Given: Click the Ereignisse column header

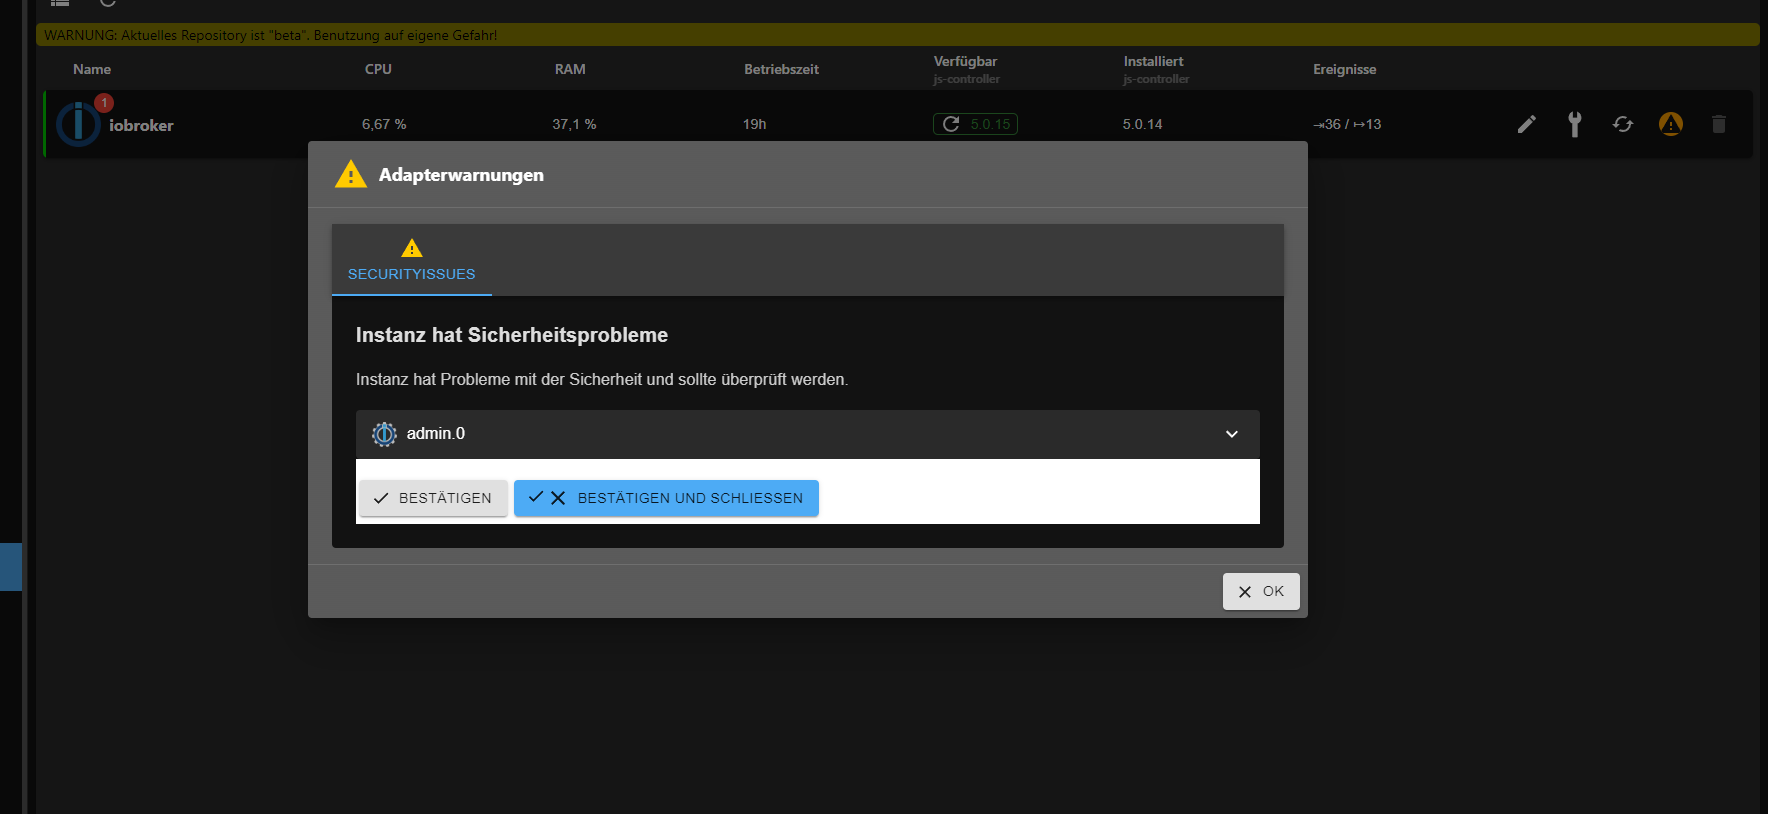Looking at the screenshot, I should pos(1344,69).
